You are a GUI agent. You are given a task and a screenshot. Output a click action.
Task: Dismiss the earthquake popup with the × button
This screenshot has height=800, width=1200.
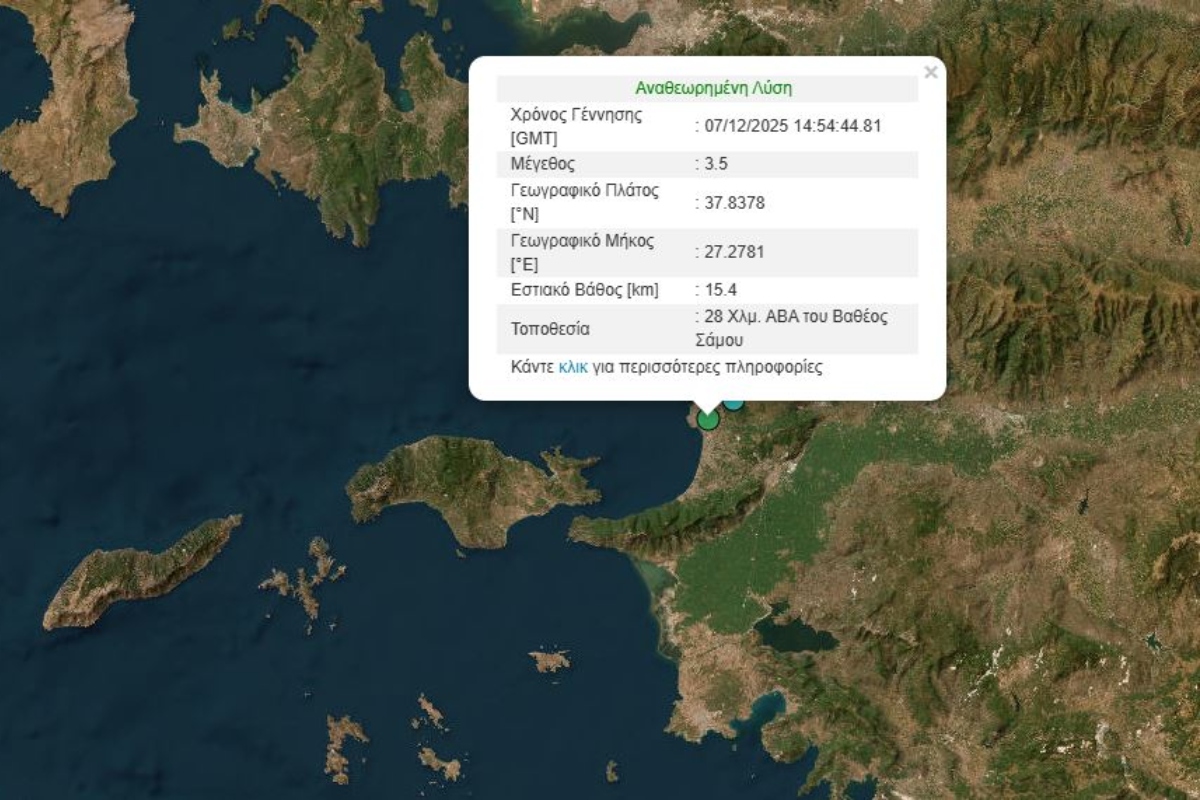(929, 71)
